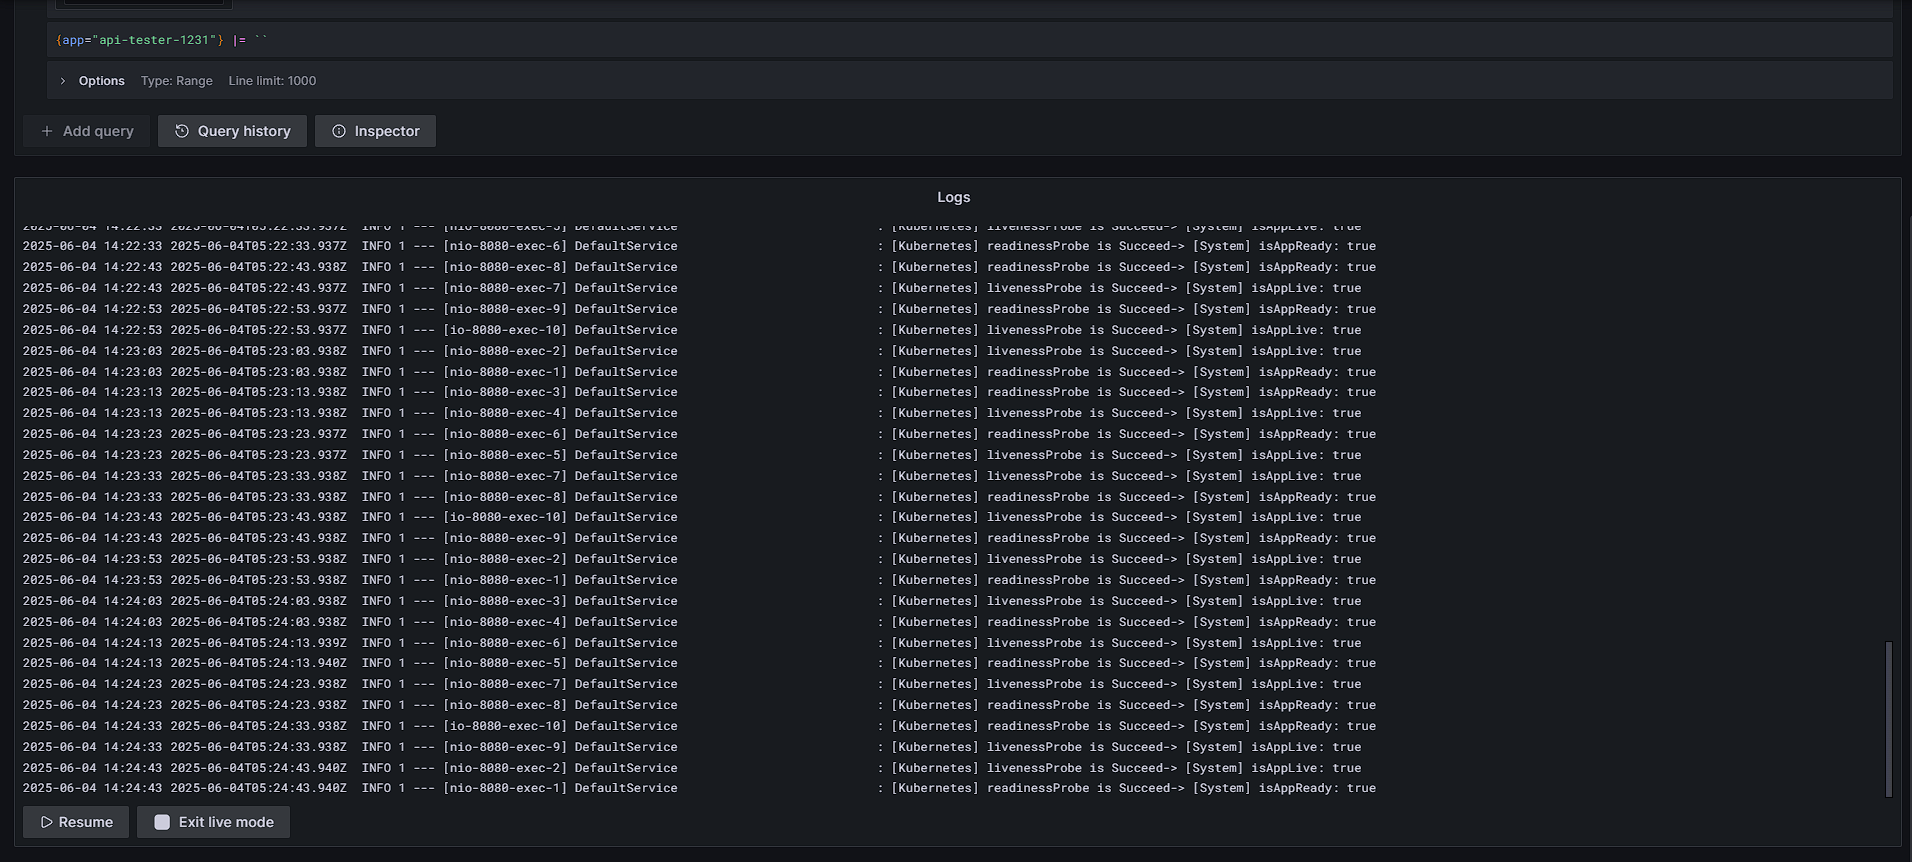Click the stop square icon for live mode

coord(162,822)
